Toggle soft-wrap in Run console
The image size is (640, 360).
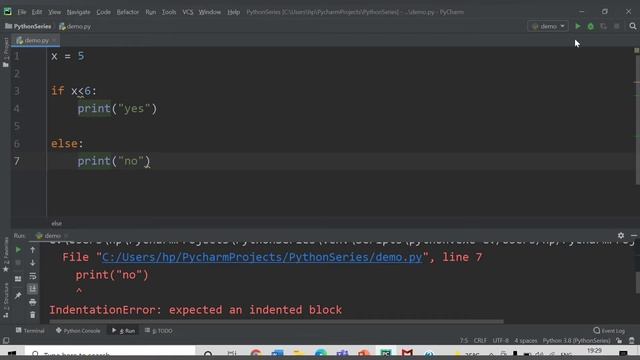pyautogui.click(x=33, y=276)
